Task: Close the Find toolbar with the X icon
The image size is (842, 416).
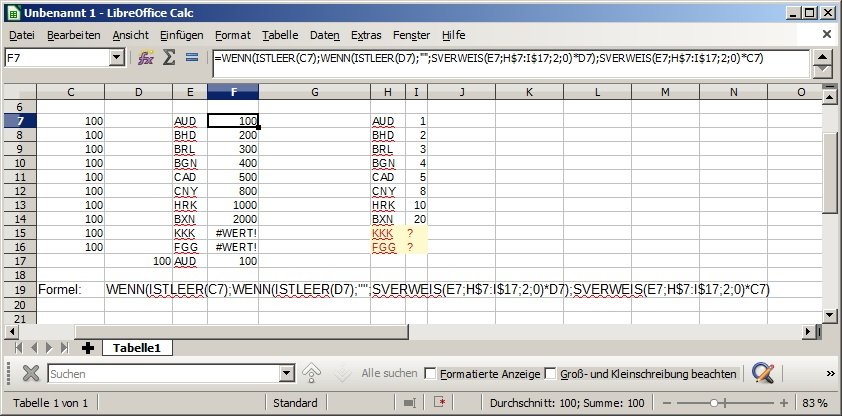Action: [32, 374]
